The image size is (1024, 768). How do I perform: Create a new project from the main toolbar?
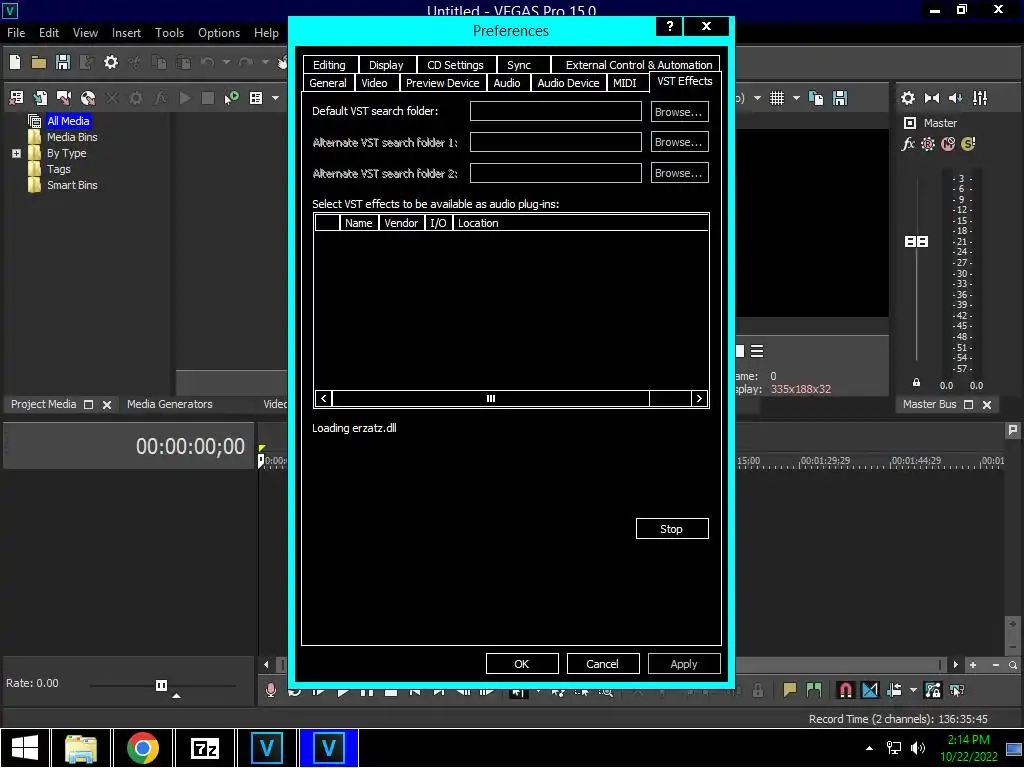[15, 62]
